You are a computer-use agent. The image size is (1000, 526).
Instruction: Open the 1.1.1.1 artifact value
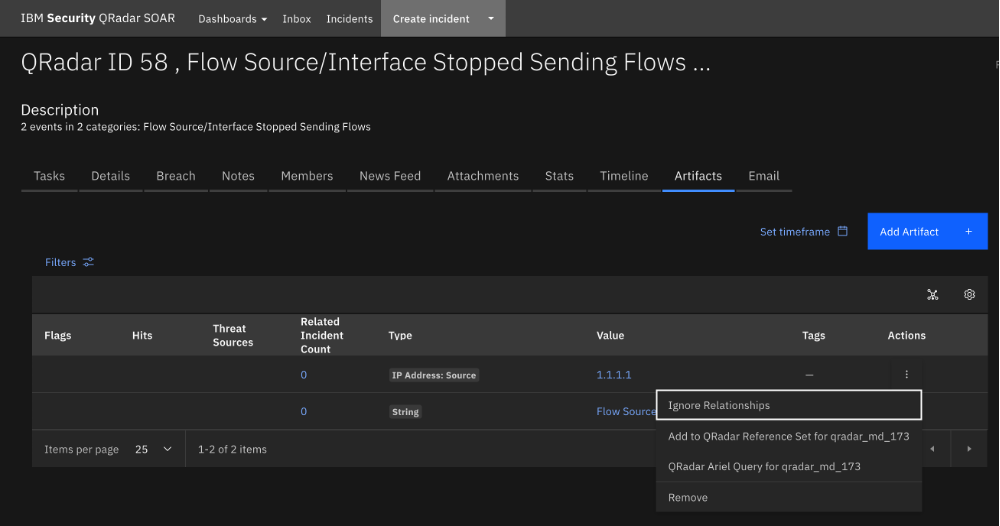[614, 375]
